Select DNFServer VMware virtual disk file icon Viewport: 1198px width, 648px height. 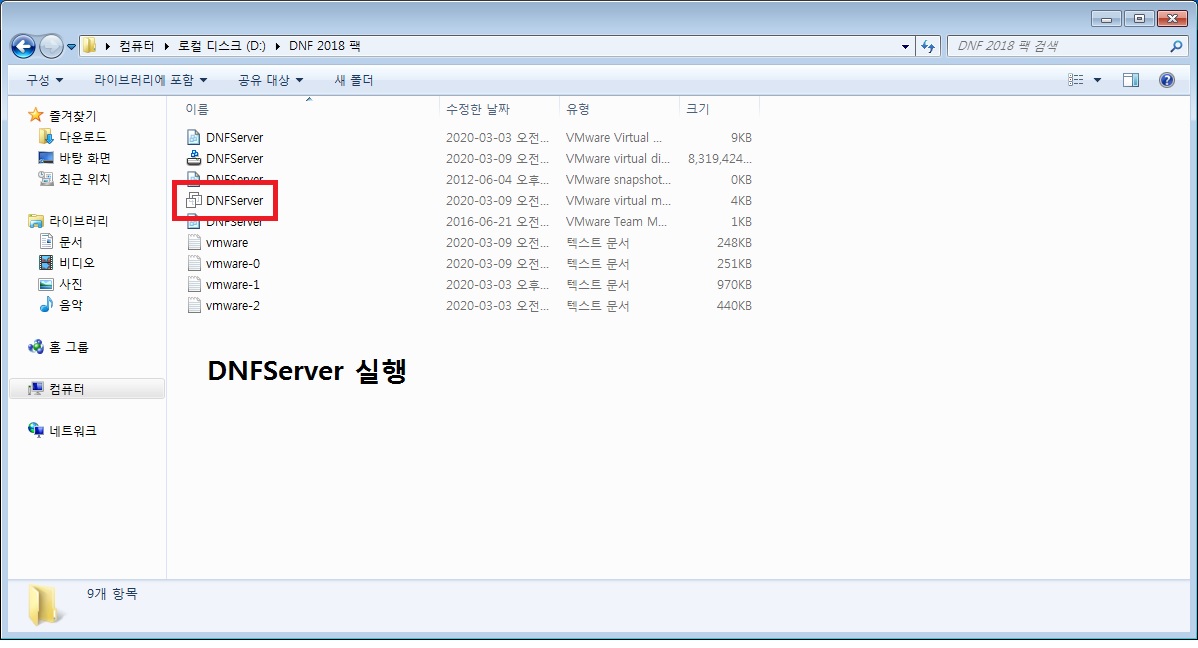[x=194, y=158]
